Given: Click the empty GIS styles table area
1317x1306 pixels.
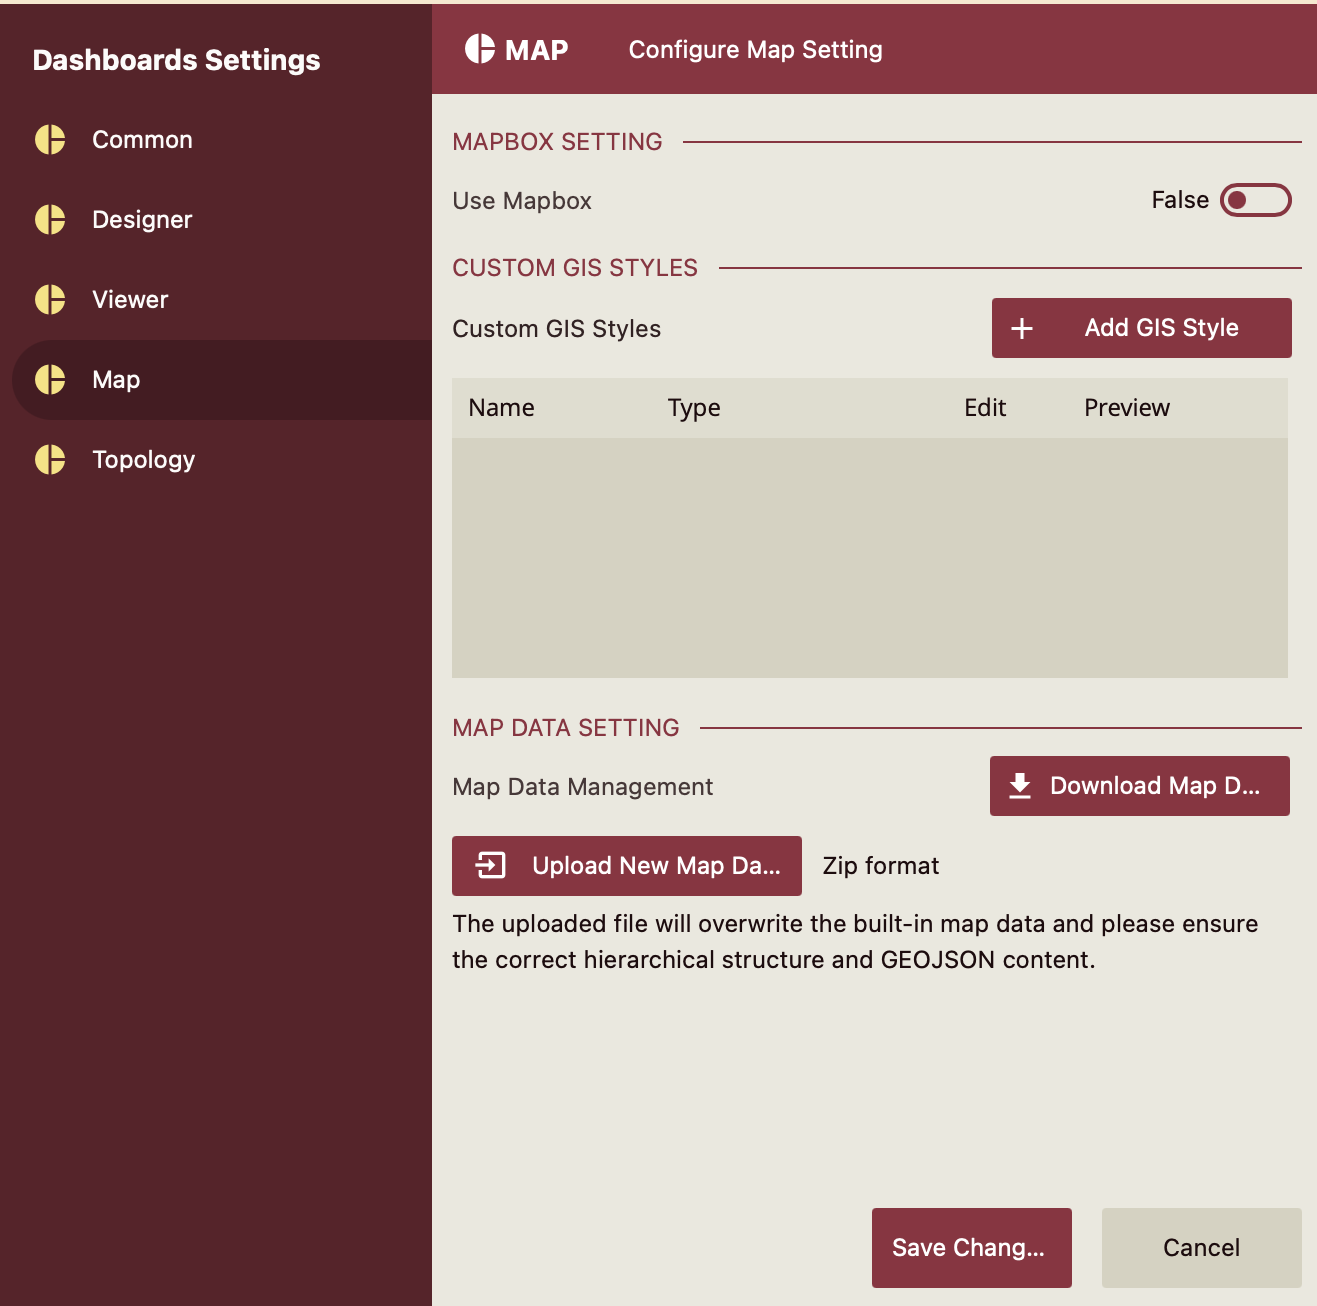Looking at the screenshot, I should tap(869, 558).
